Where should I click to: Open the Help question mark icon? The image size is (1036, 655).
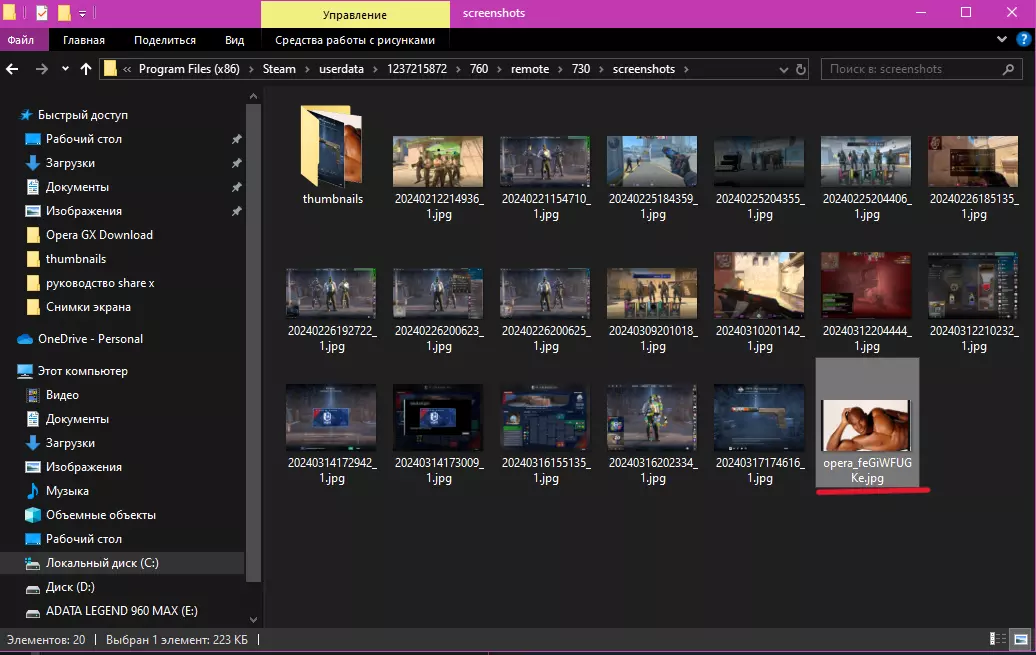click(x=1023, y=39)
